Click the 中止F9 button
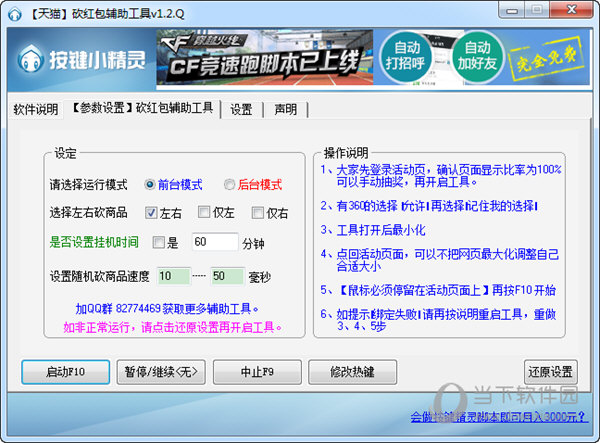Screen dimensions: 600x443 [257, 372]
